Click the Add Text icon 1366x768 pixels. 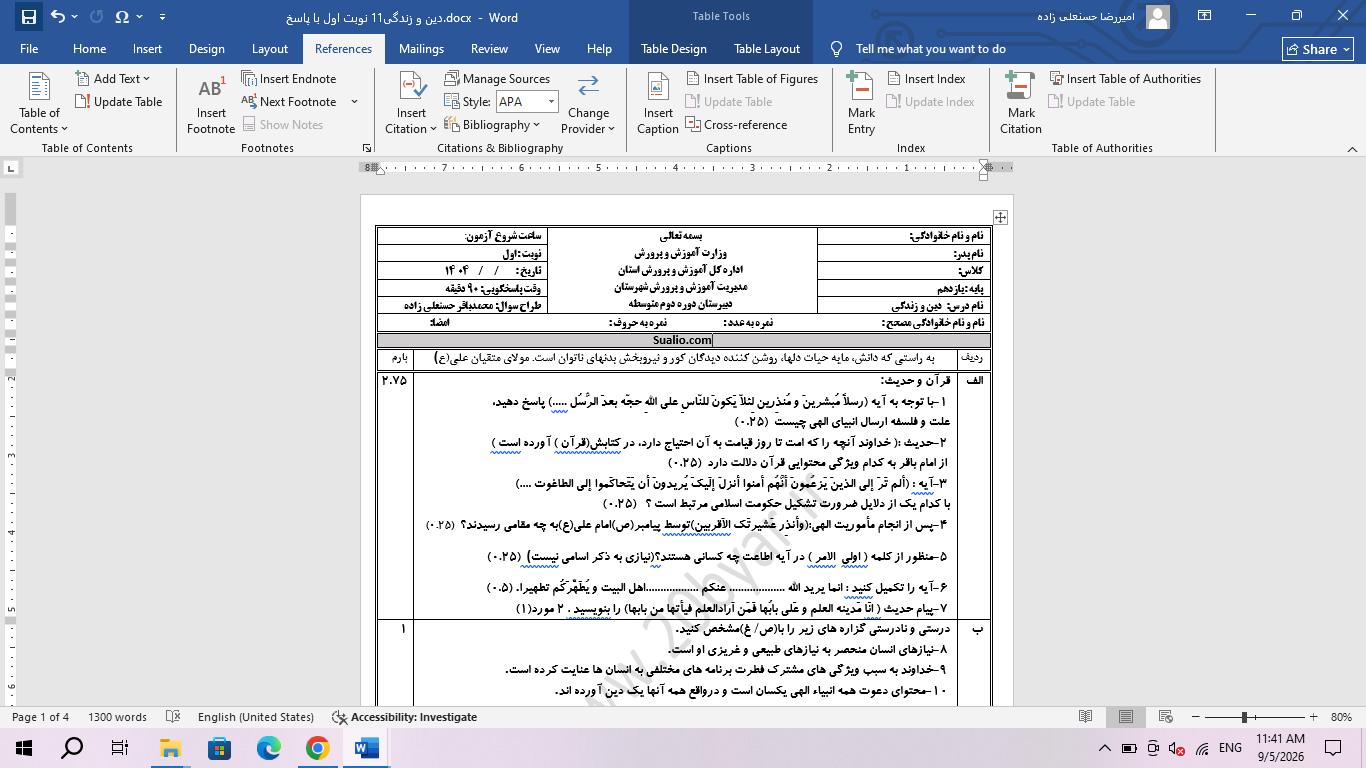coord(83,79)
